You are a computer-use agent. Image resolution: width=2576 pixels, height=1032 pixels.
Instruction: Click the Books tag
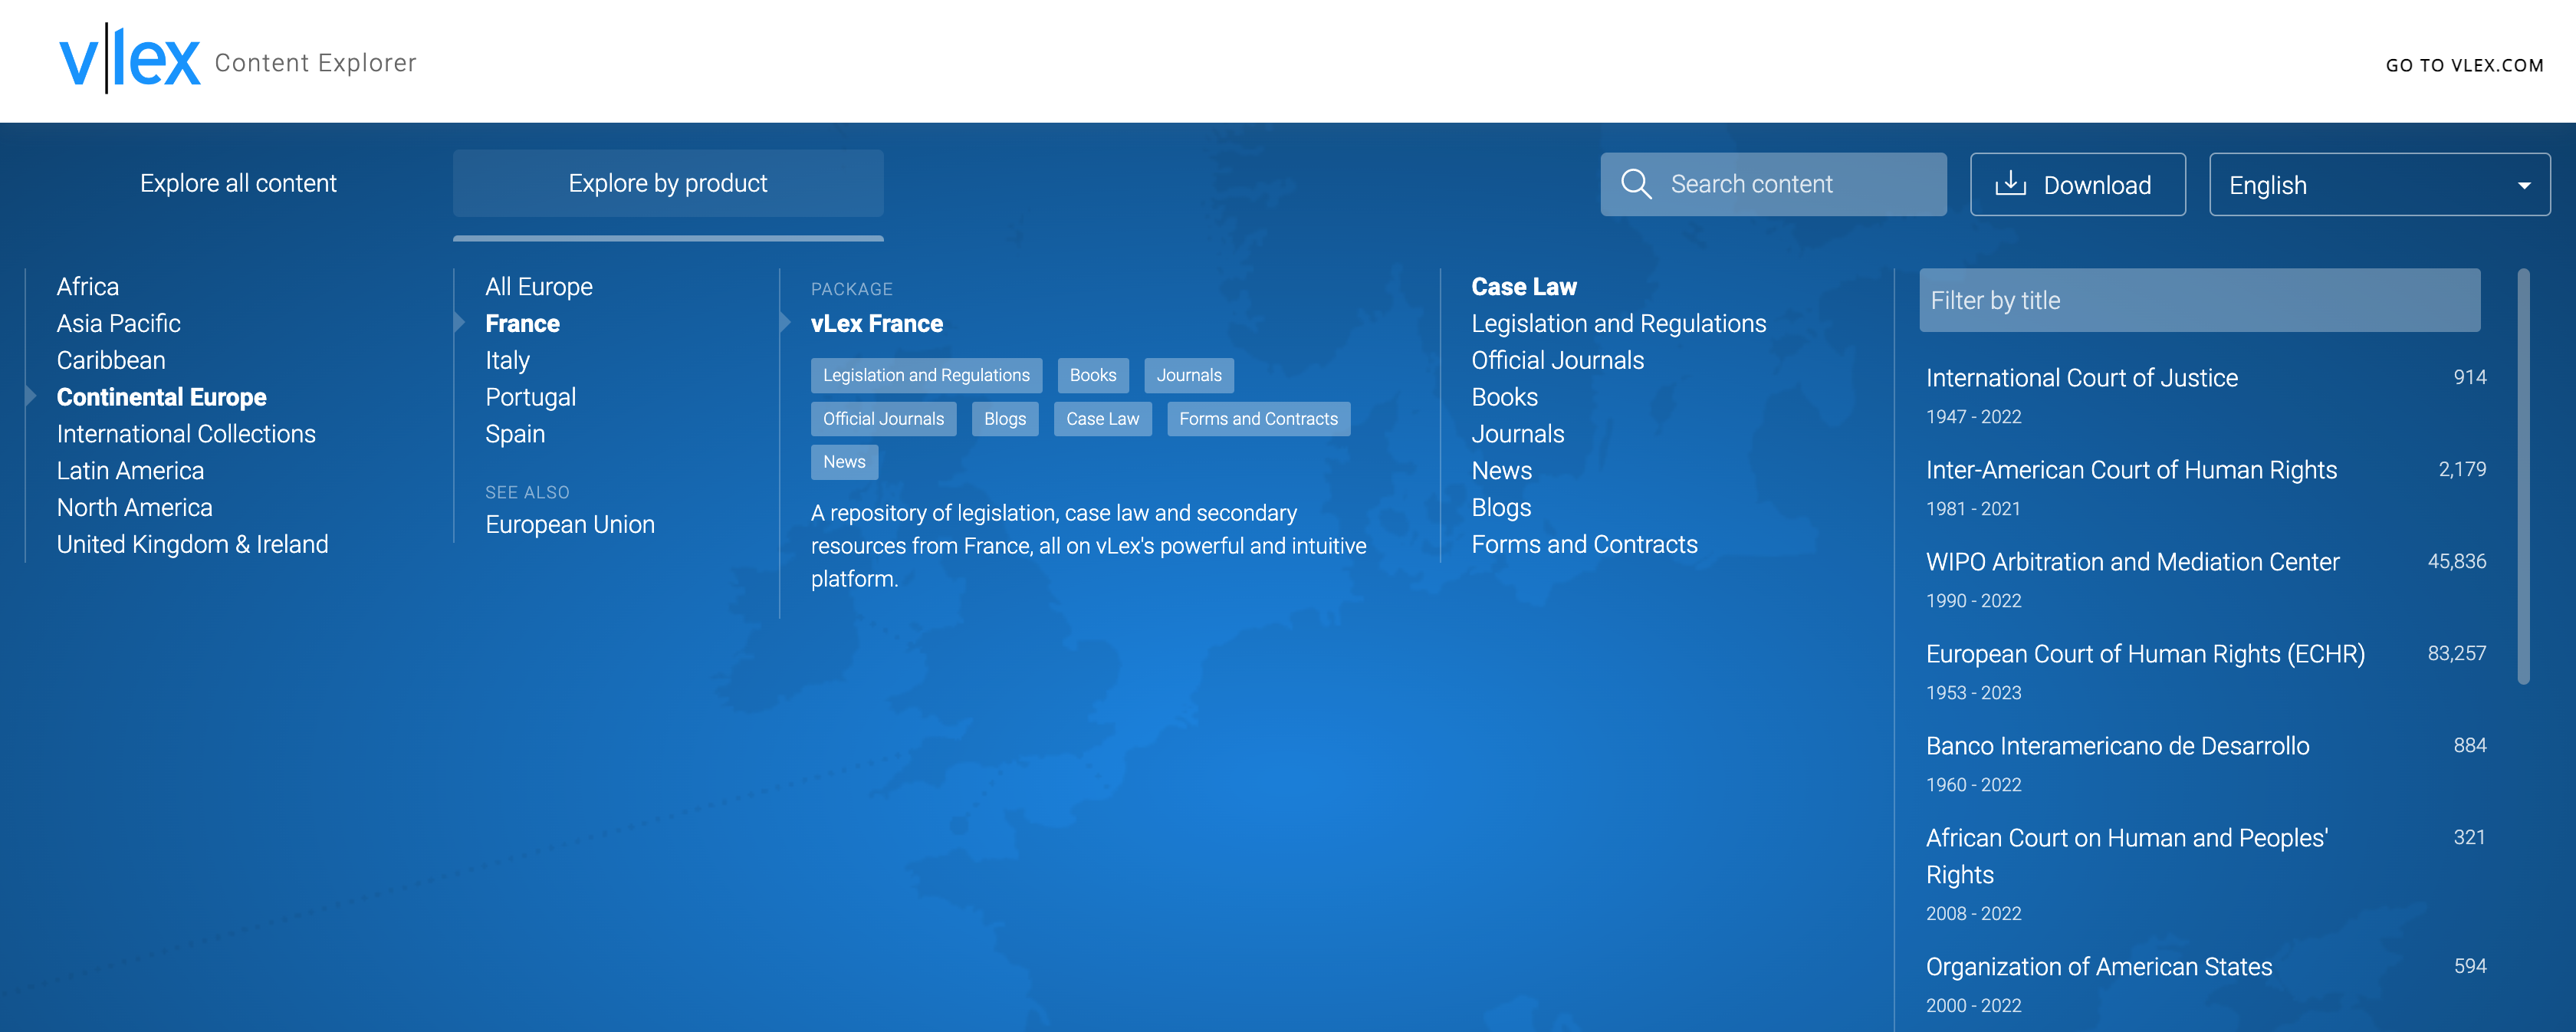(1093, 375)
